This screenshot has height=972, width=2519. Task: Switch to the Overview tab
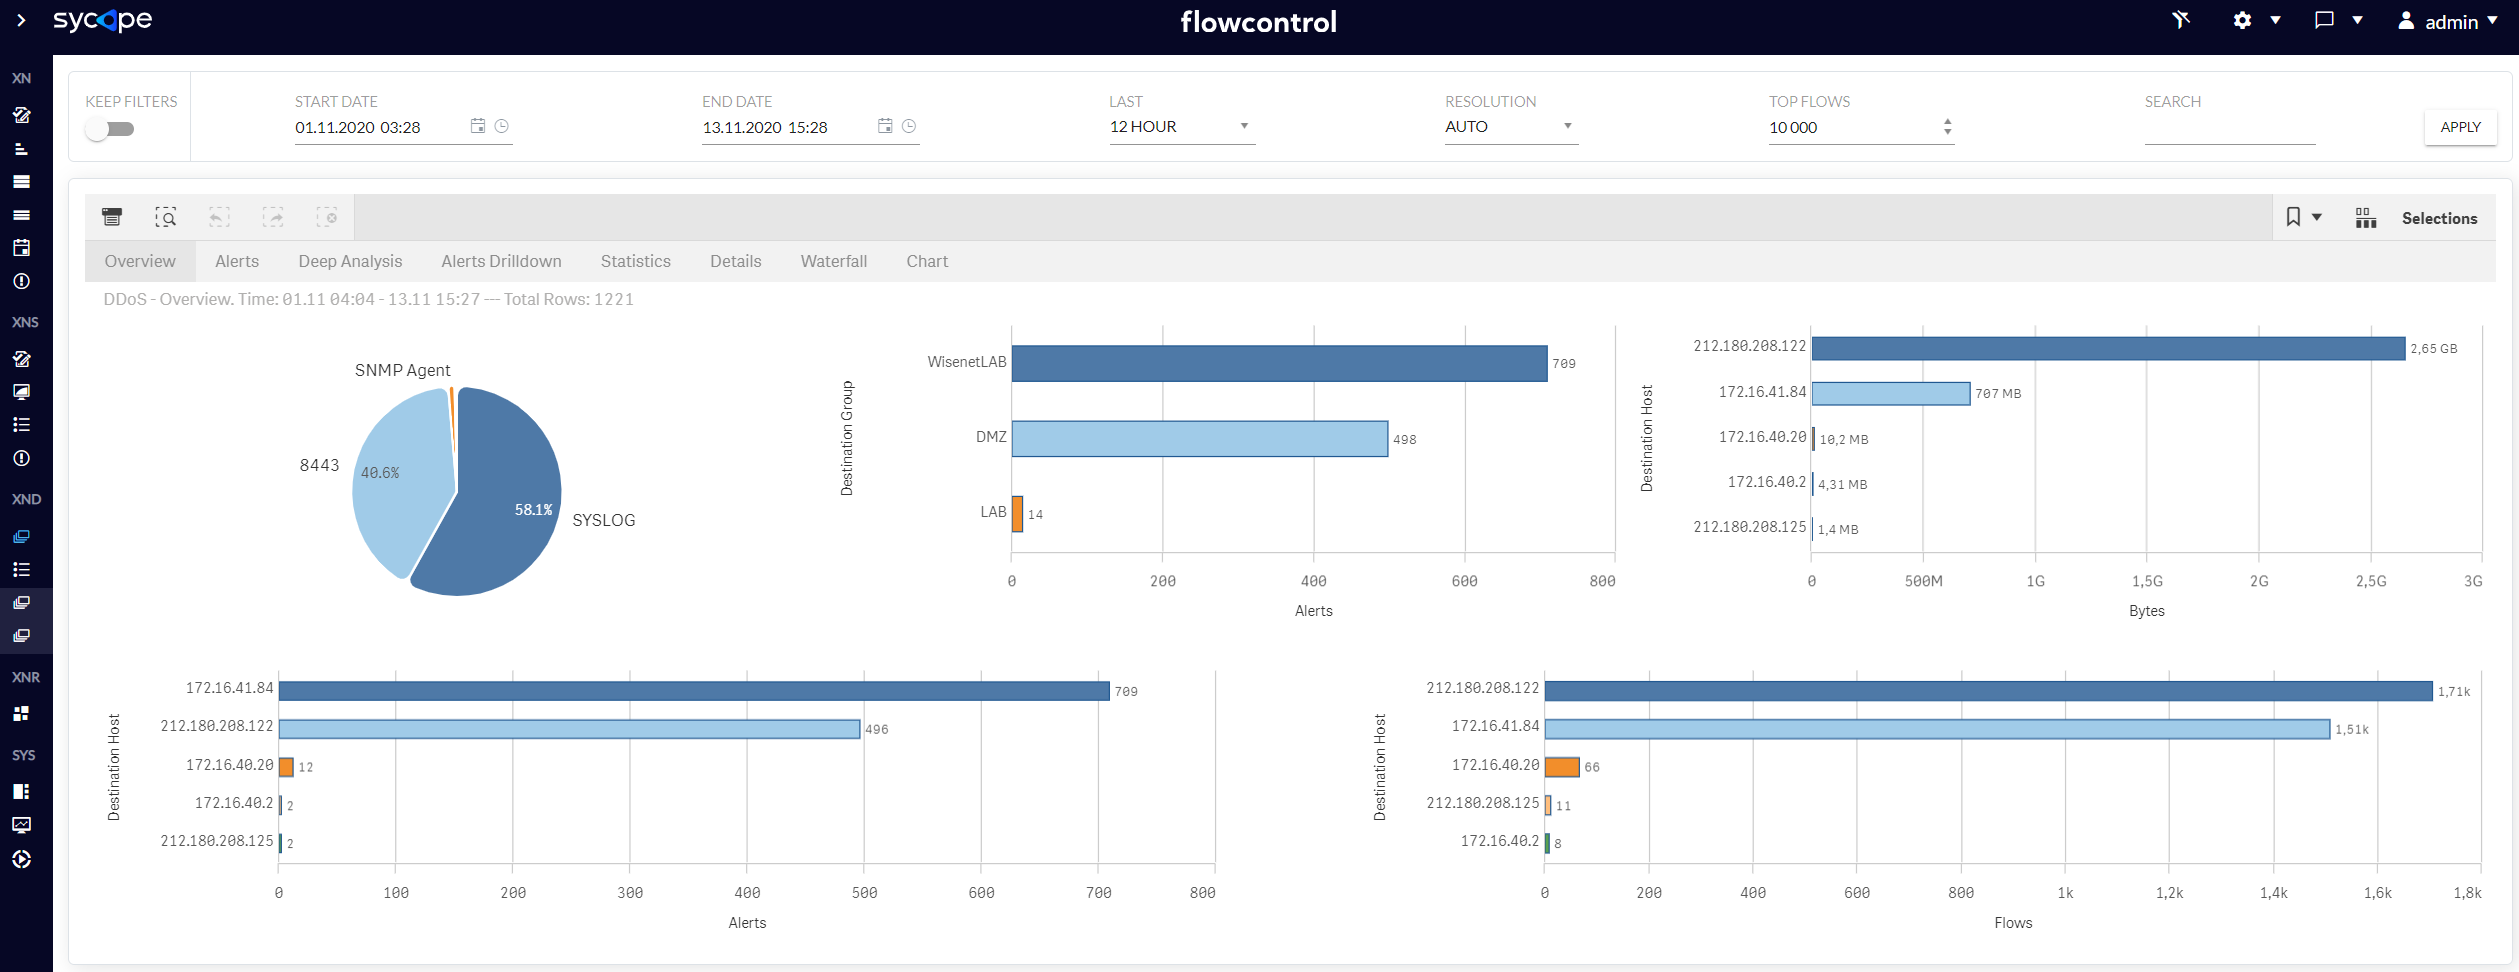coord(140,261)
